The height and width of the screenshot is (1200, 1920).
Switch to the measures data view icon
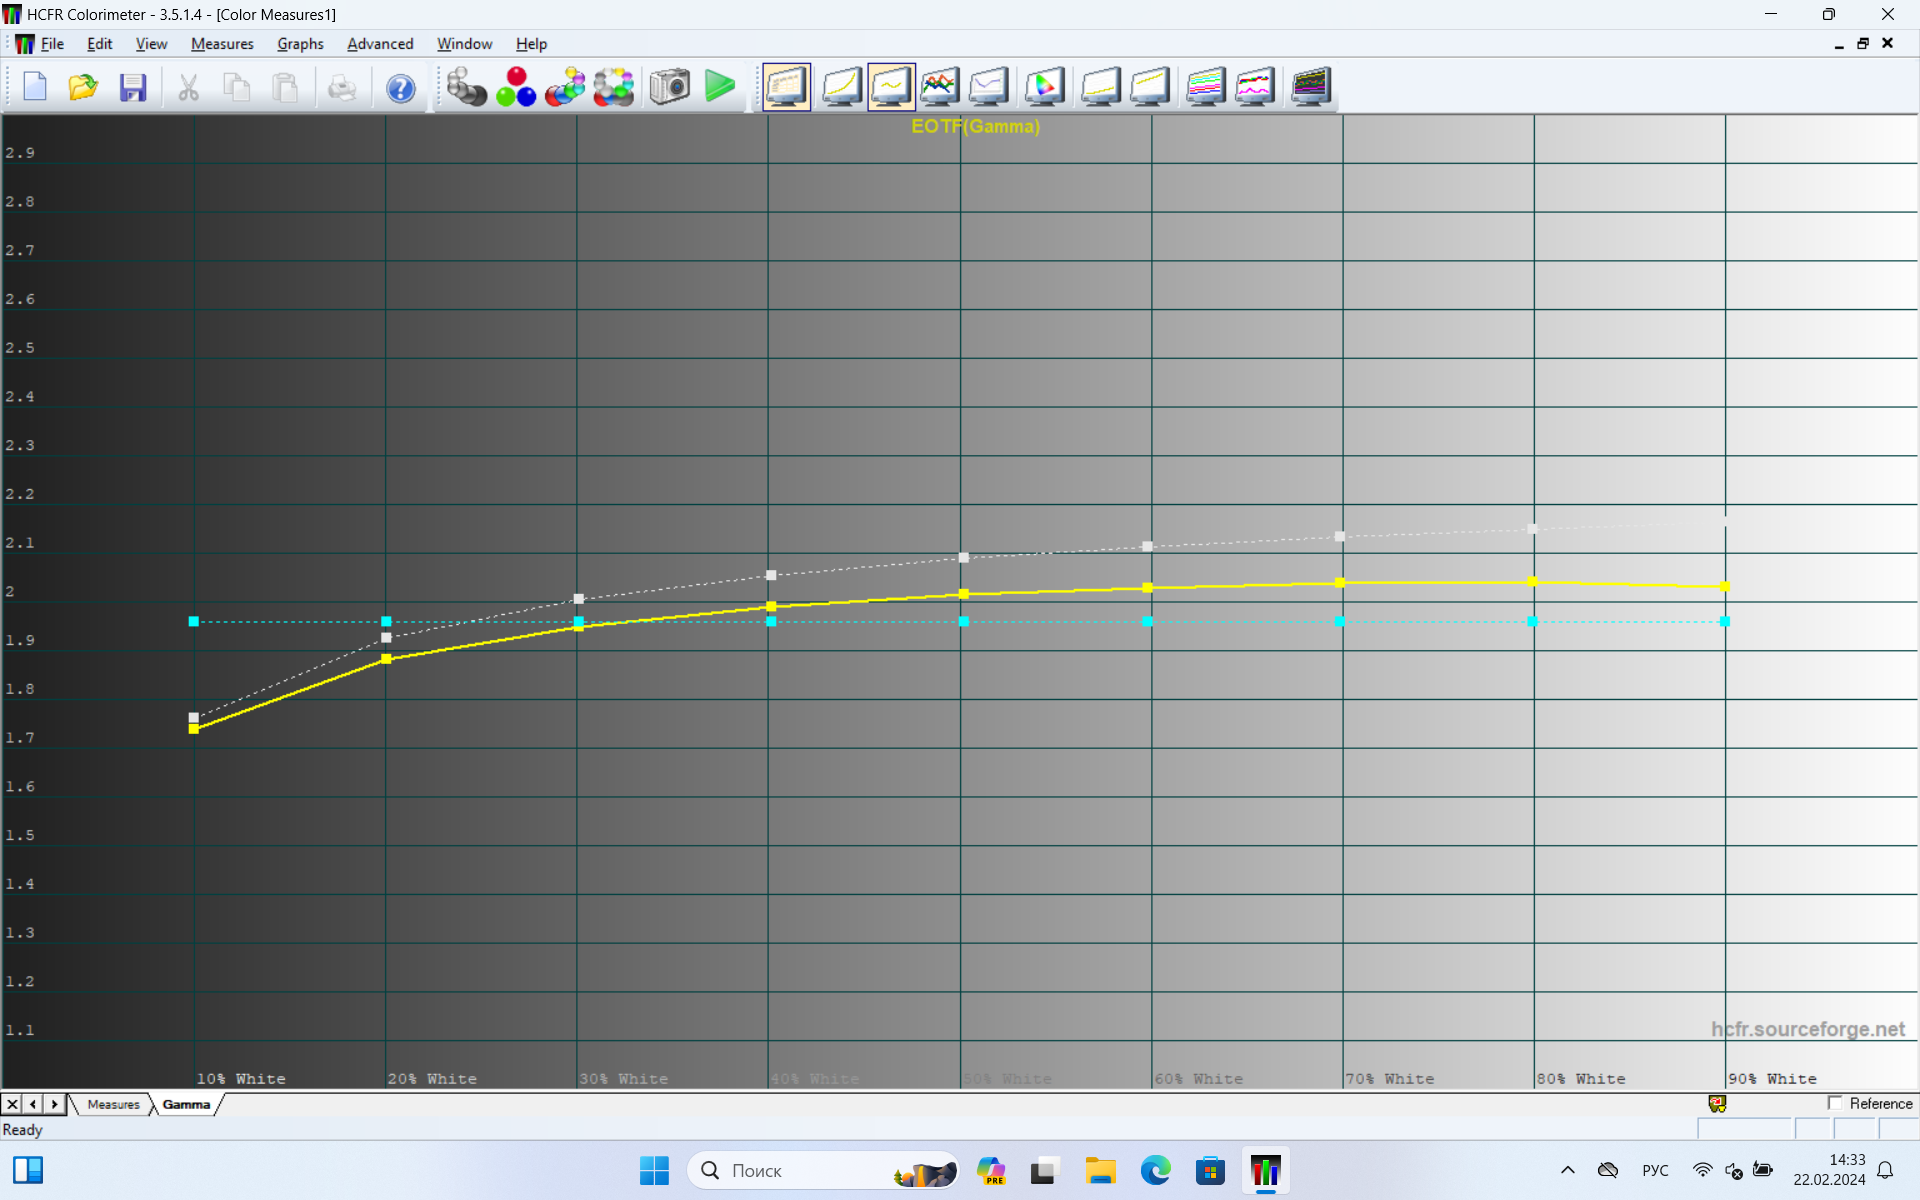[x=786, y=87]
